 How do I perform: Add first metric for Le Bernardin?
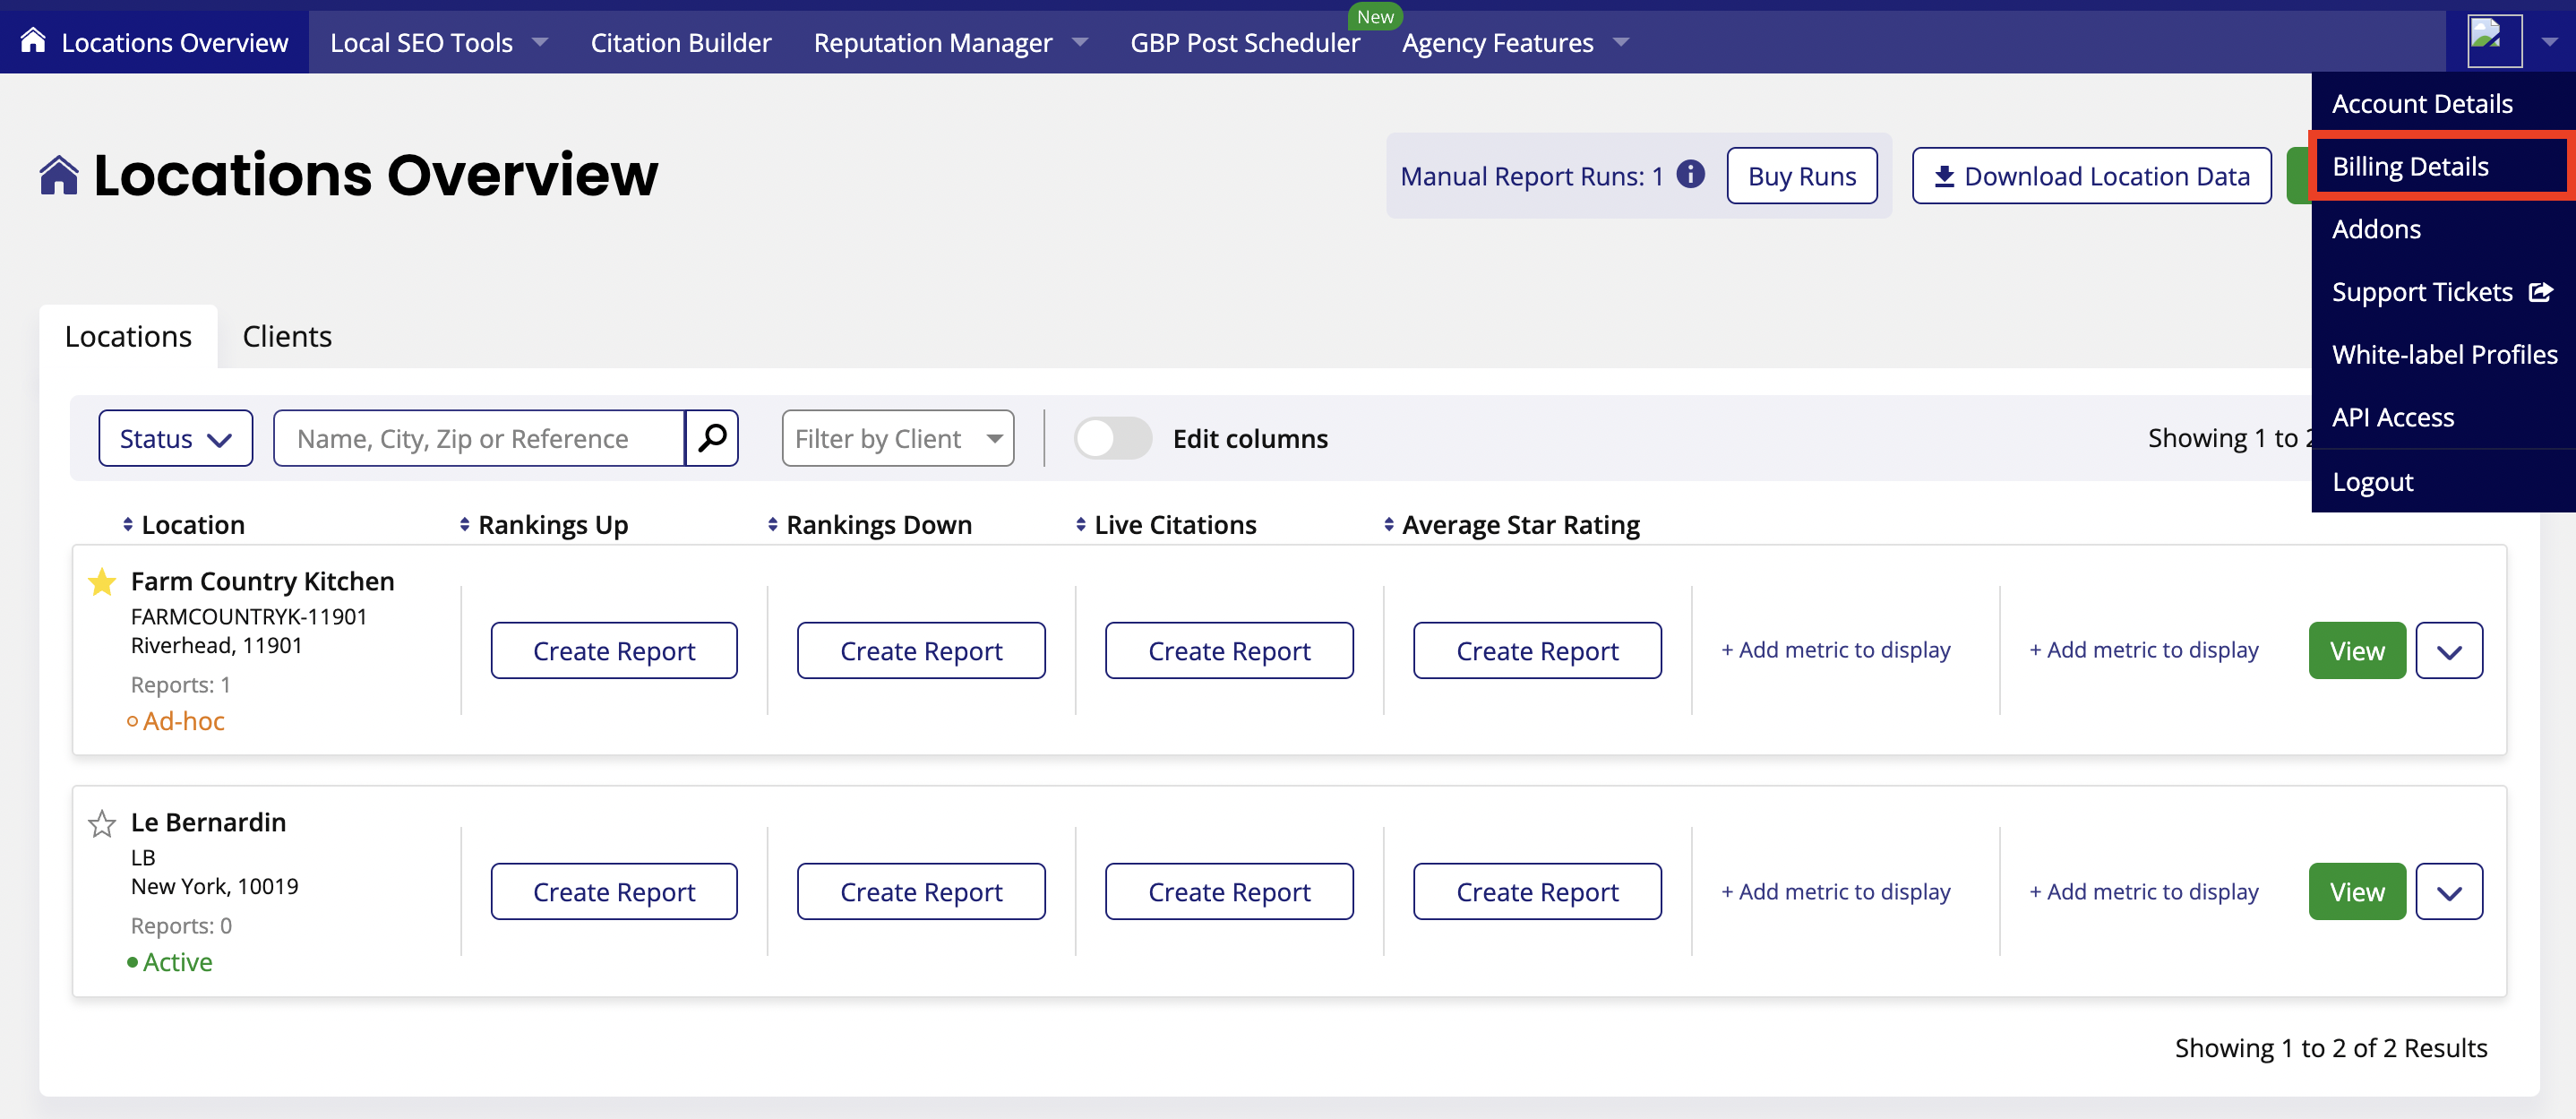(1836, 892)
